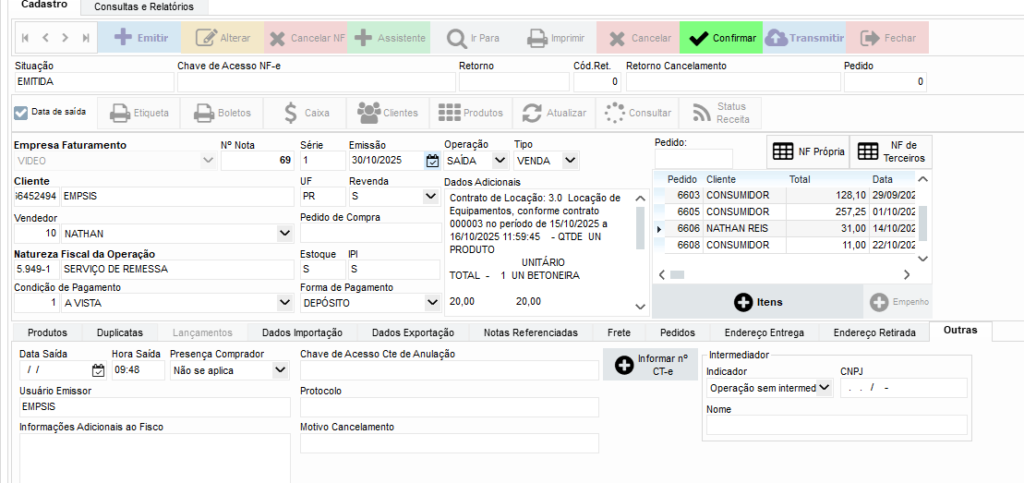Click the Atualizar refresh icon
Viewport: 1024px width, 483px height.
pos(532,112)
